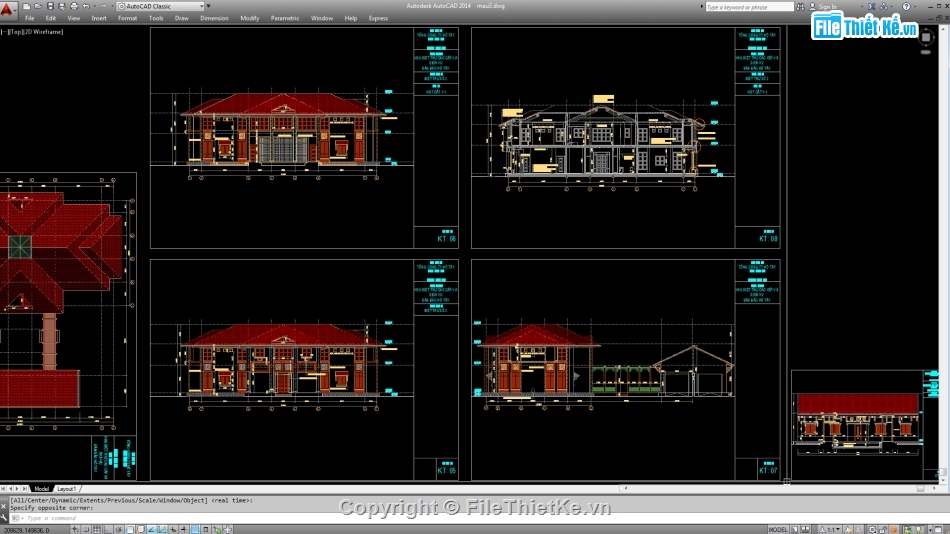The width and height of the screenshot is (950, 534).
Task: Close the command line window
Action: (x=4, y=506)
